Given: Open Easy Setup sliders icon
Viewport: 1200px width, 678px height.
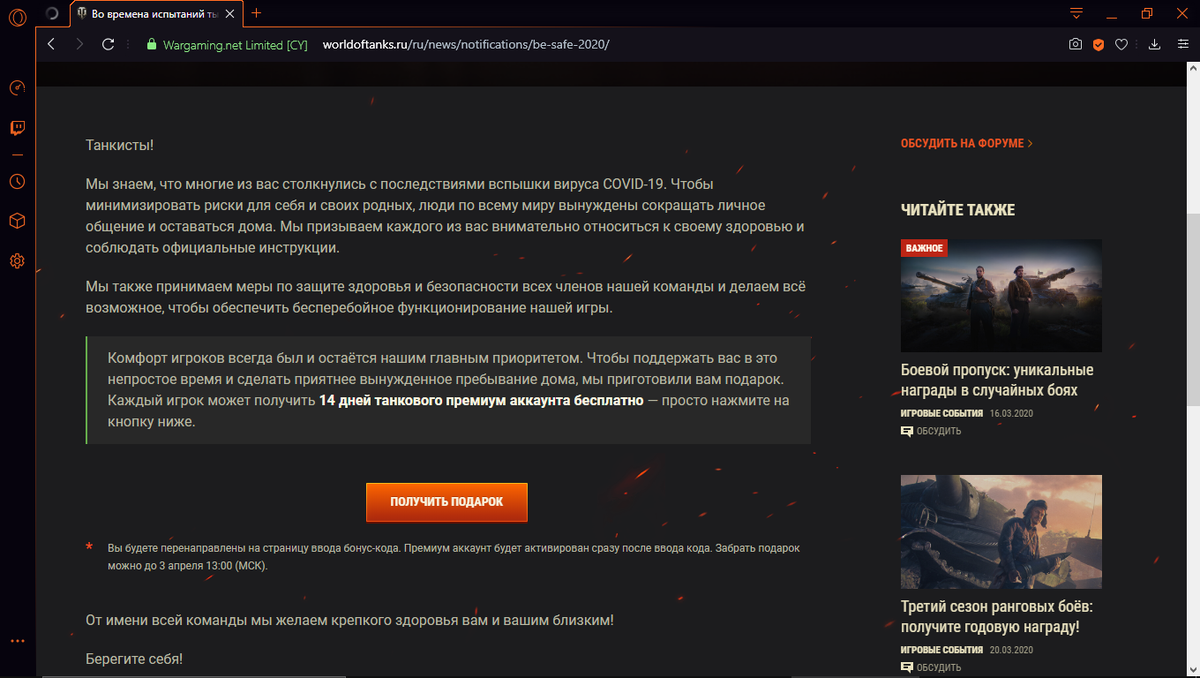Looking at the screenshot, I should (x=1181, y=45).
